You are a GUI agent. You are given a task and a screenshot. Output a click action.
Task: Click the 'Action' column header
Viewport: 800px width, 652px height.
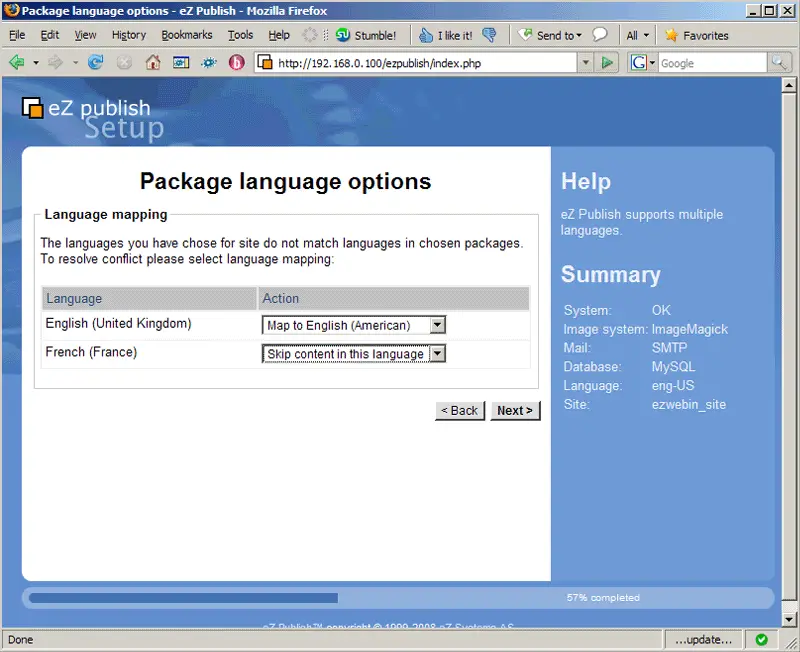click(x=393, y=298)
